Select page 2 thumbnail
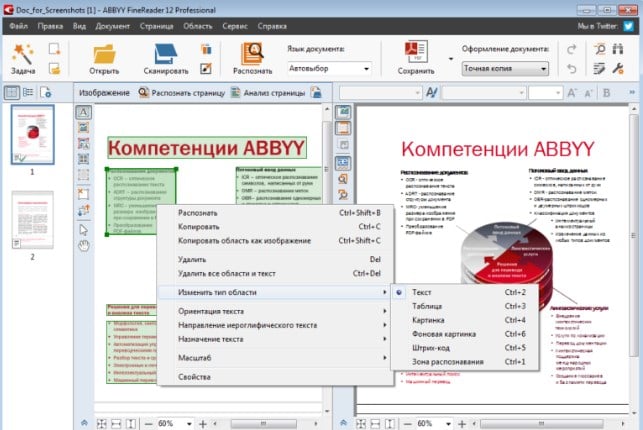 click(32, 220)
